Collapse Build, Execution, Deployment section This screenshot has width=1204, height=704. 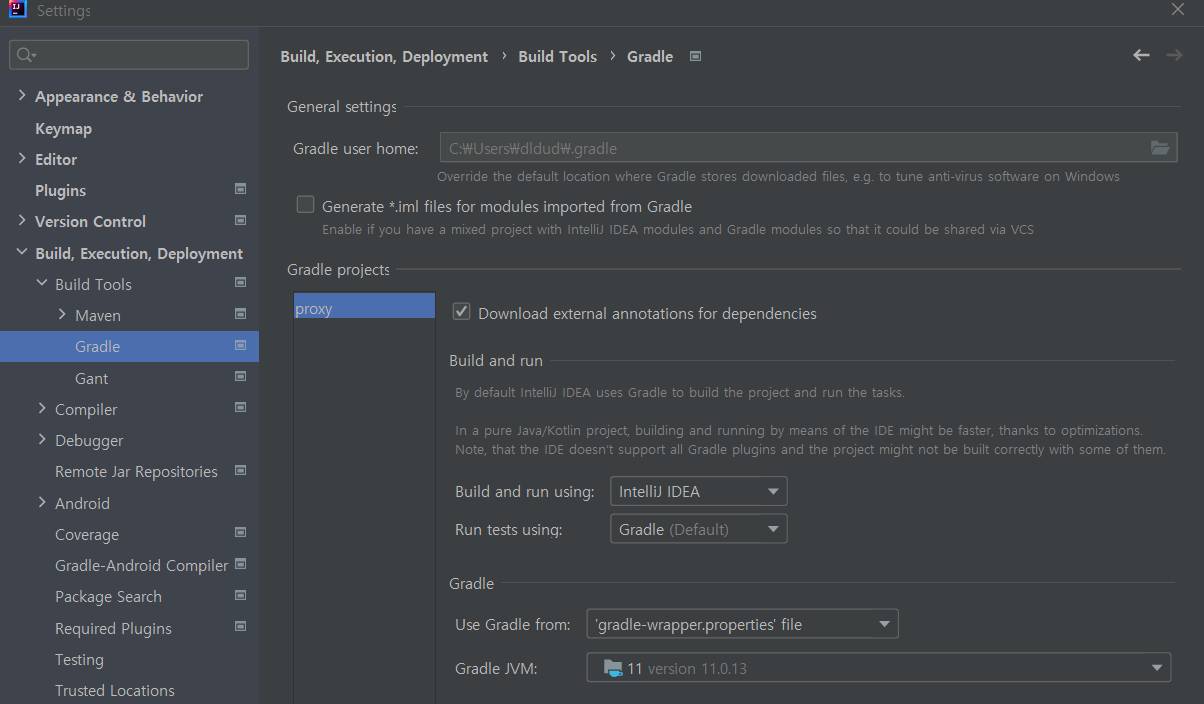22,252
